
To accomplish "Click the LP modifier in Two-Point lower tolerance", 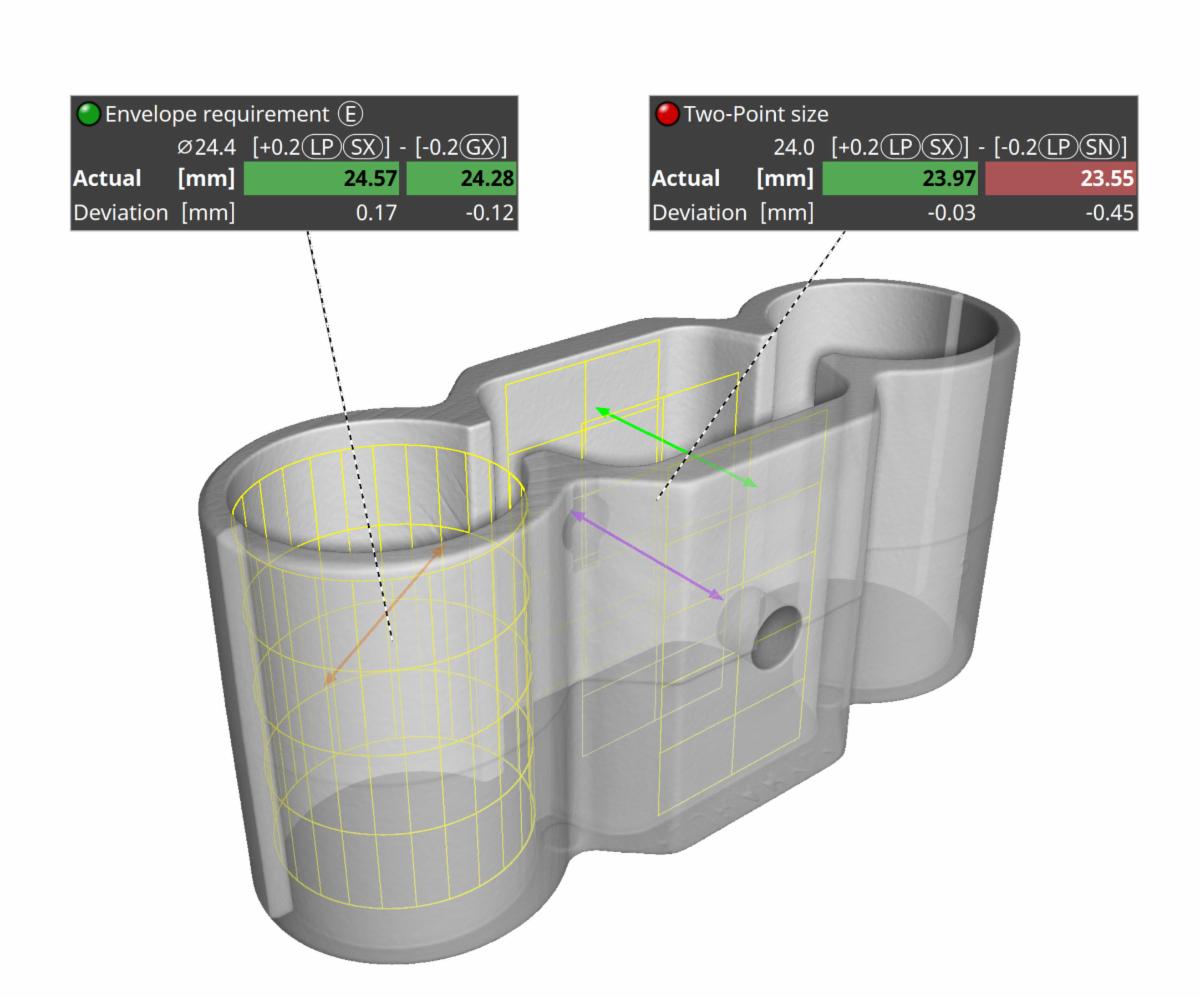I will click(1058, 148).
